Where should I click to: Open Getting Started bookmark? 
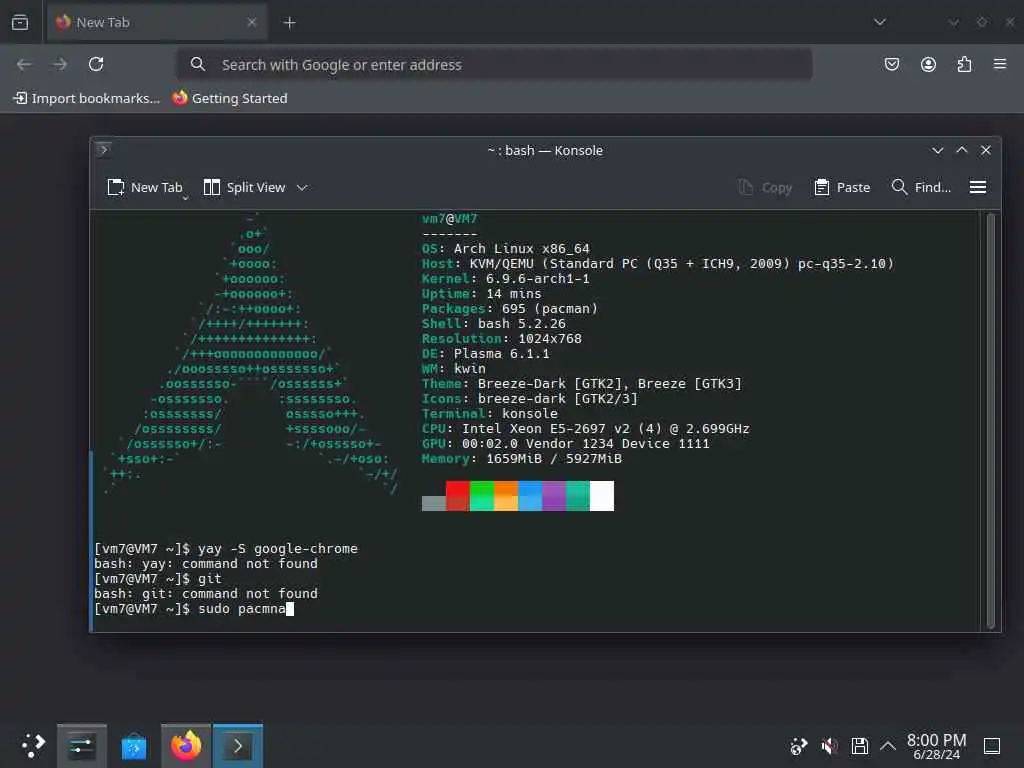(x=230, y=98)
